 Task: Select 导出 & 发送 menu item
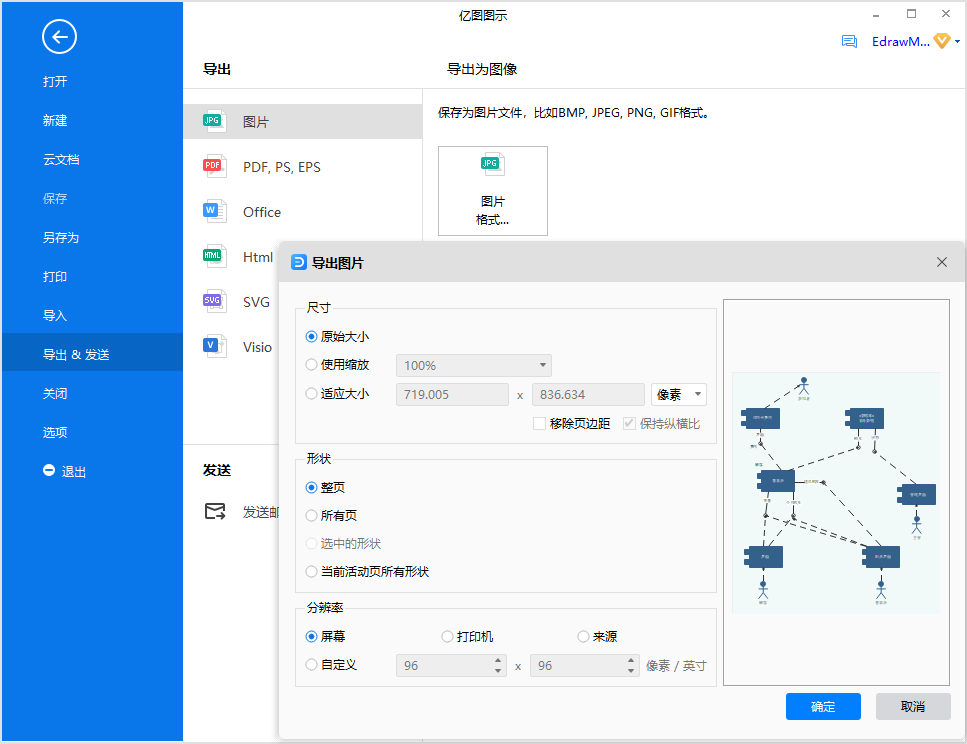pos(93,354)
